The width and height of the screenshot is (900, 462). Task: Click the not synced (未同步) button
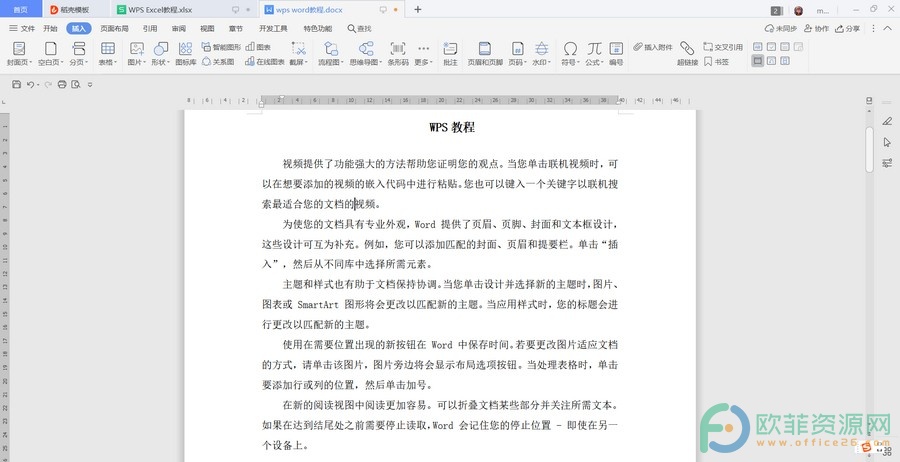click(x=781, y=29)
